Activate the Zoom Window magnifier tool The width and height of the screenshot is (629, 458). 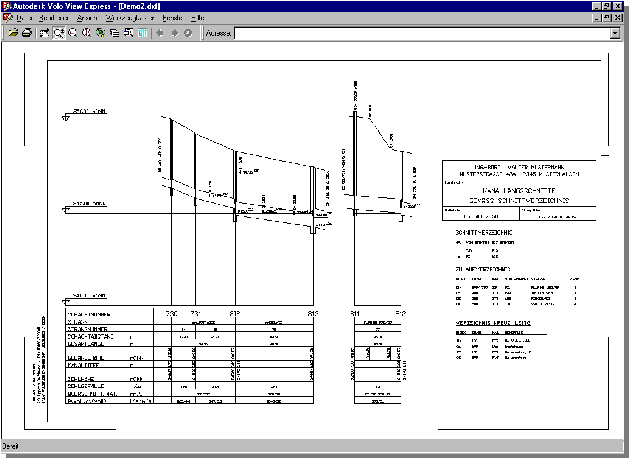[x=59, y=33]
